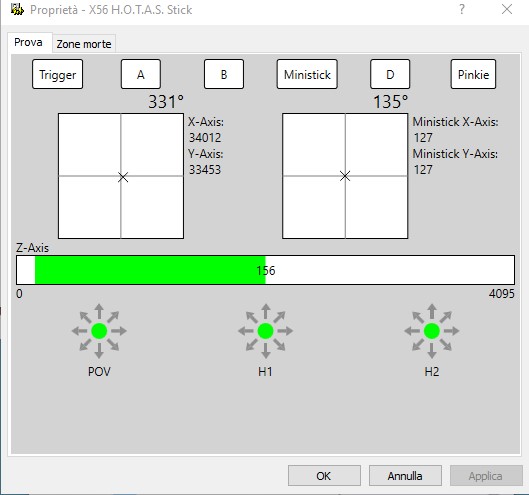Click the B button indicator
Screen dimensions: 529x495
[224, 74]
